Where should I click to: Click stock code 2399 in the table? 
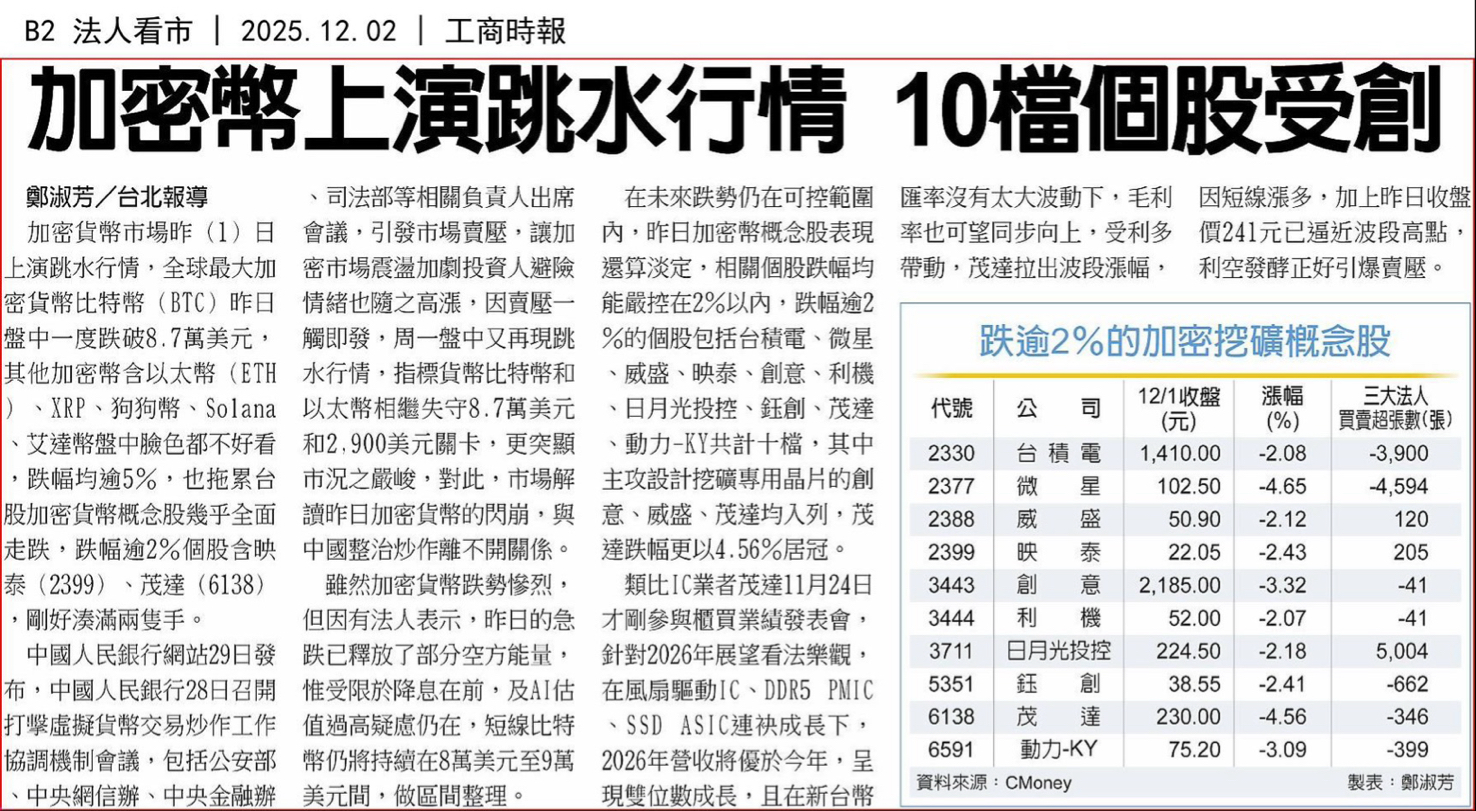(950, 550)
